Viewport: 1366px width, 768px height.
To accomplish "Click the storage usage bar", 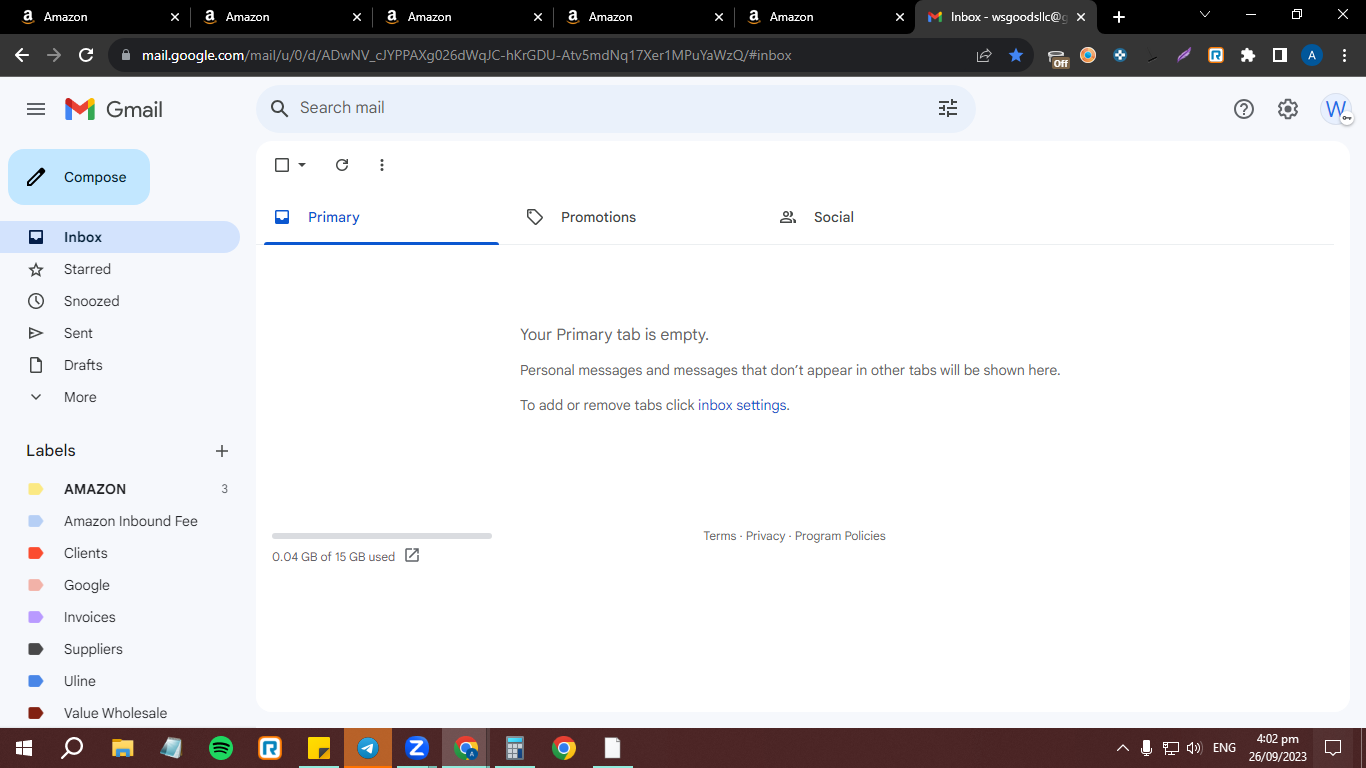I will point(382,536).
